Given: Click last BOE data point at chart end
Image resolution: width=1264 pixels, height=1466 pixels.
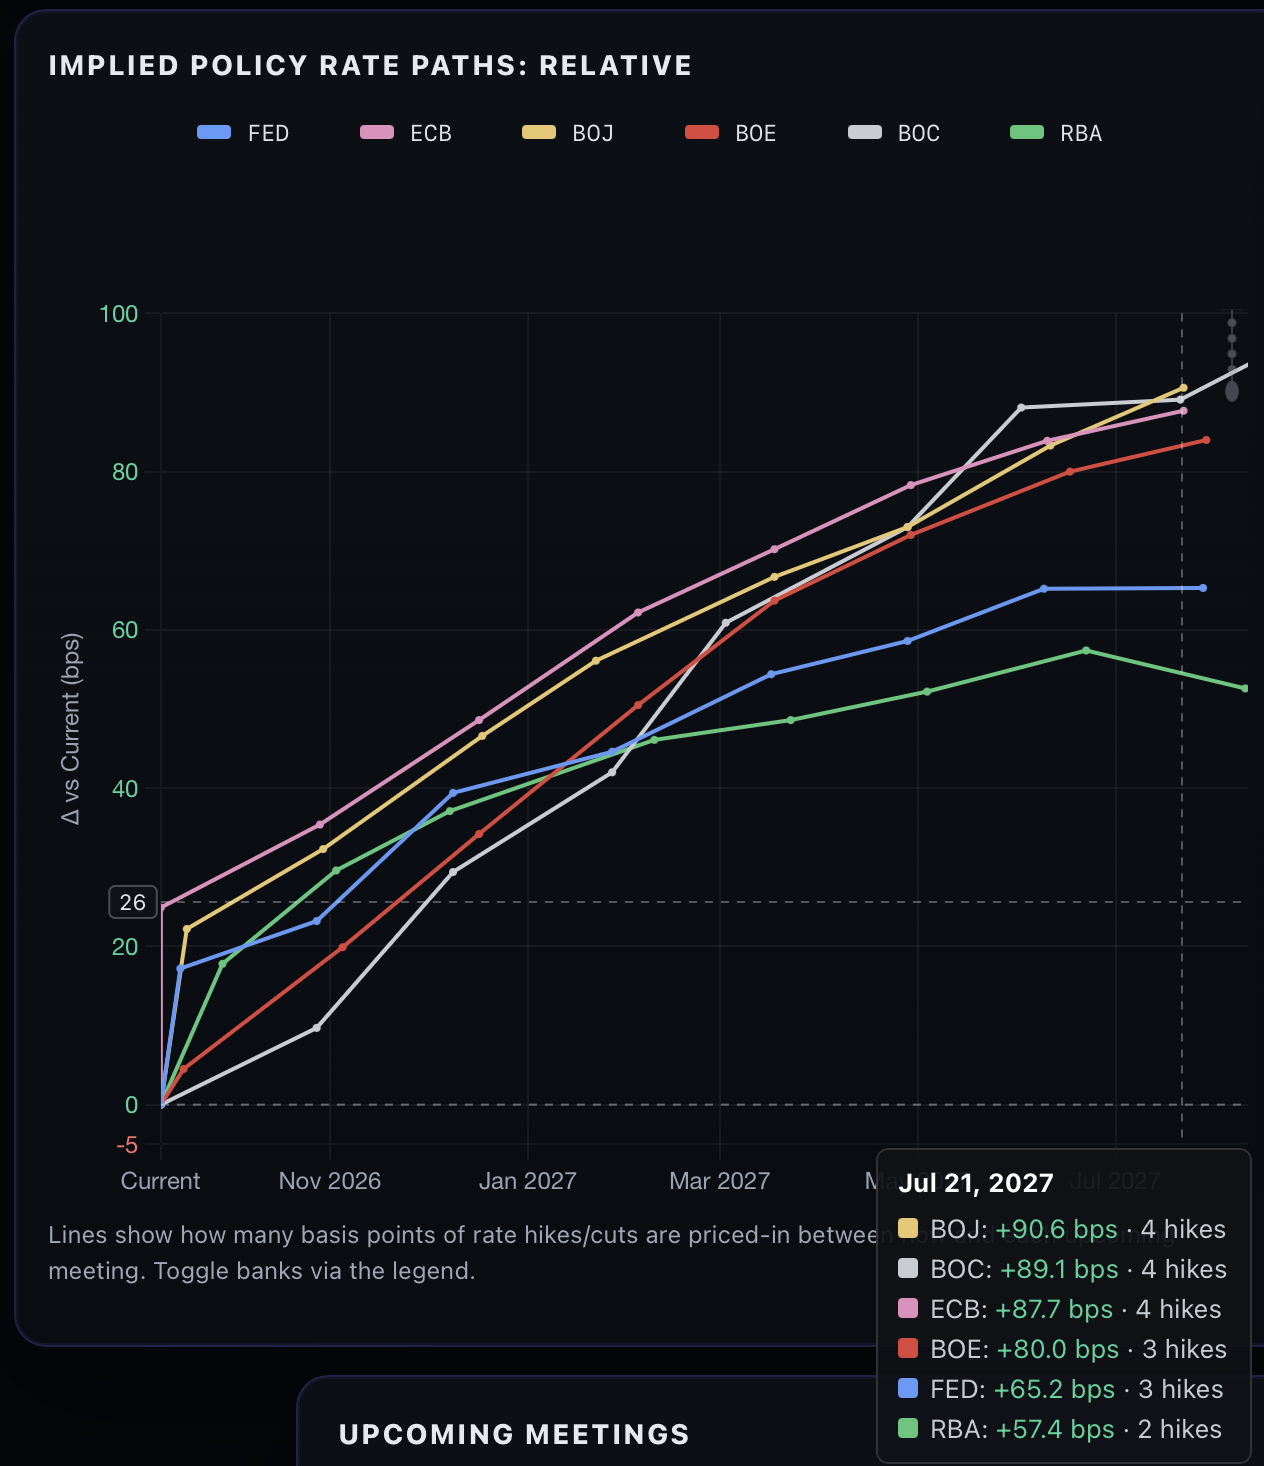Looking at the screenshot, I should coord(1207,440).
